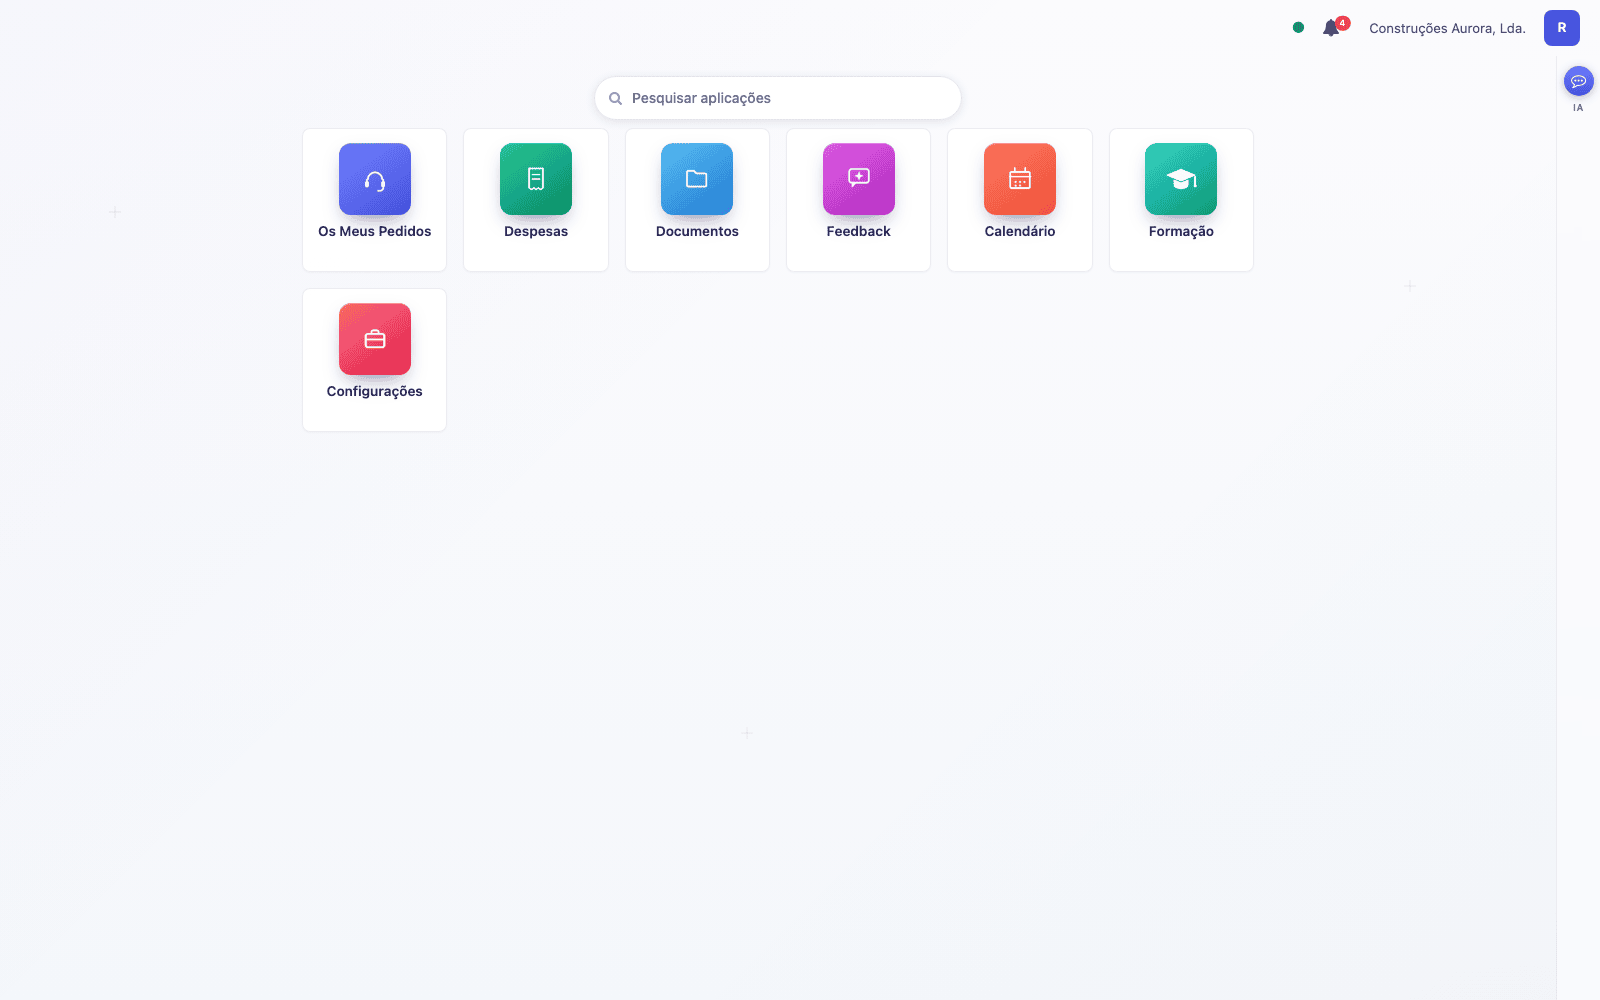Open the notifications bell with badge

(1333, 27)
